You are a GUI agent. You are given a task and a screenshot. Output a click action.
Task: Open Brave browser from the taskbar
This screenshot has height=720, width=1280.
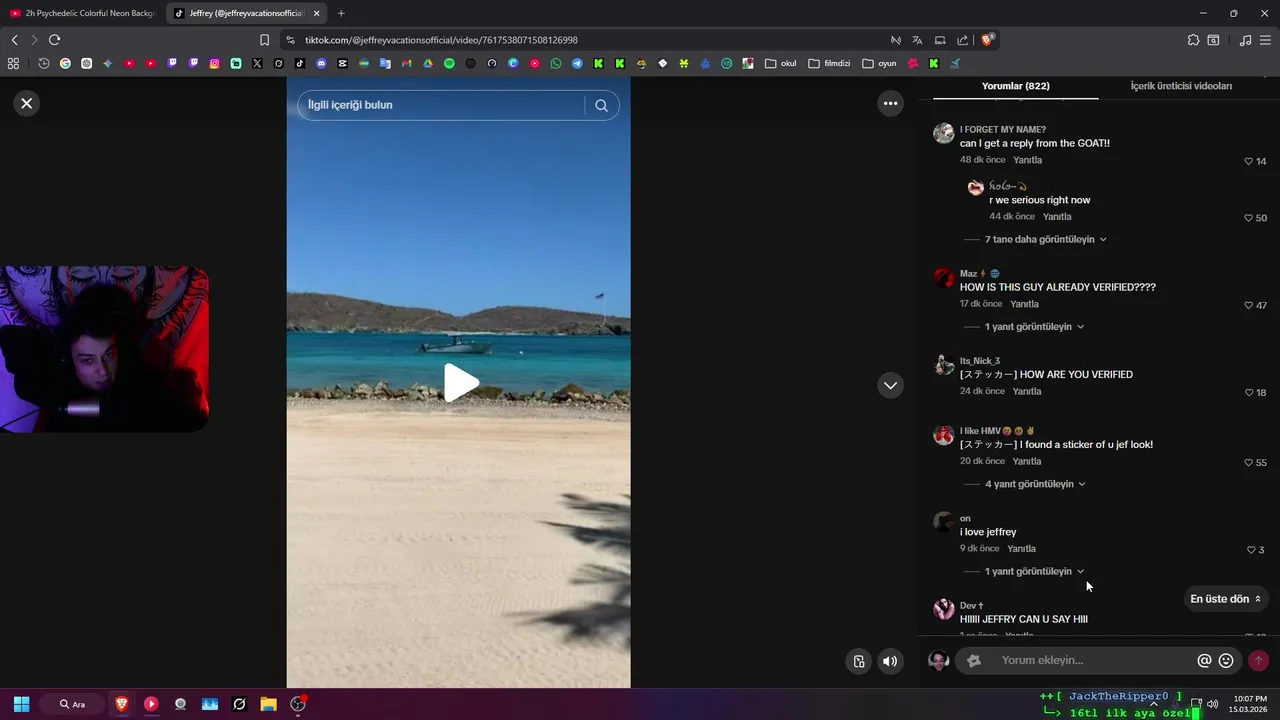point(122,704)
